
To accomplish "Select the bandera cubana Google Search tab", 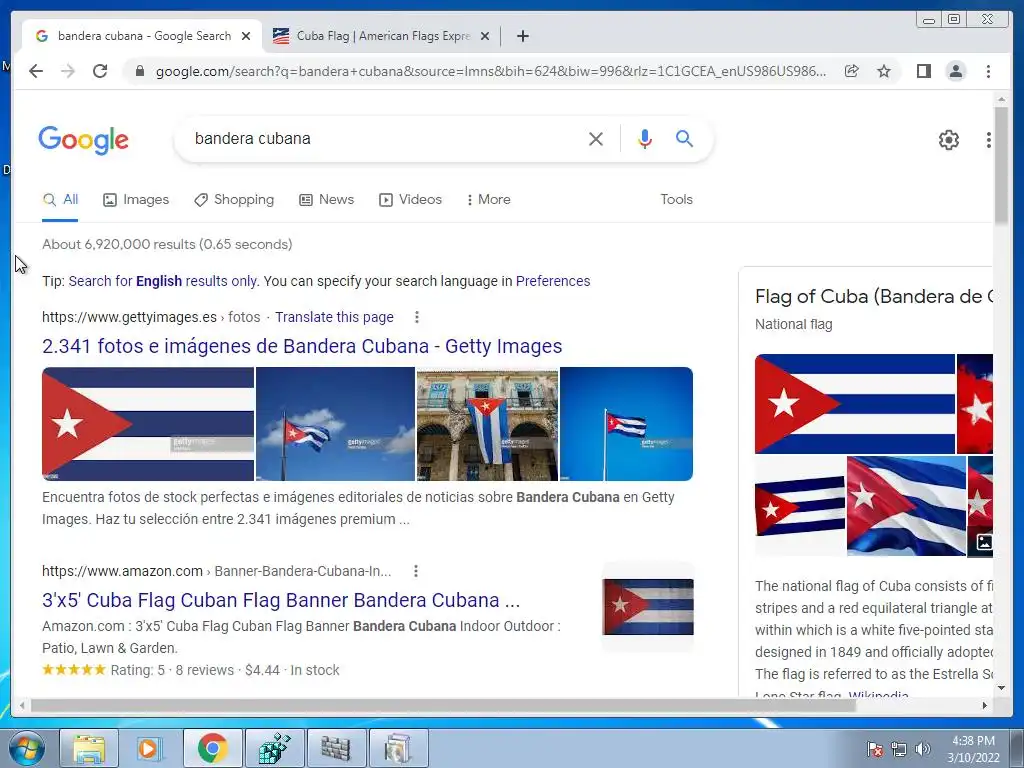I will 142,36.
